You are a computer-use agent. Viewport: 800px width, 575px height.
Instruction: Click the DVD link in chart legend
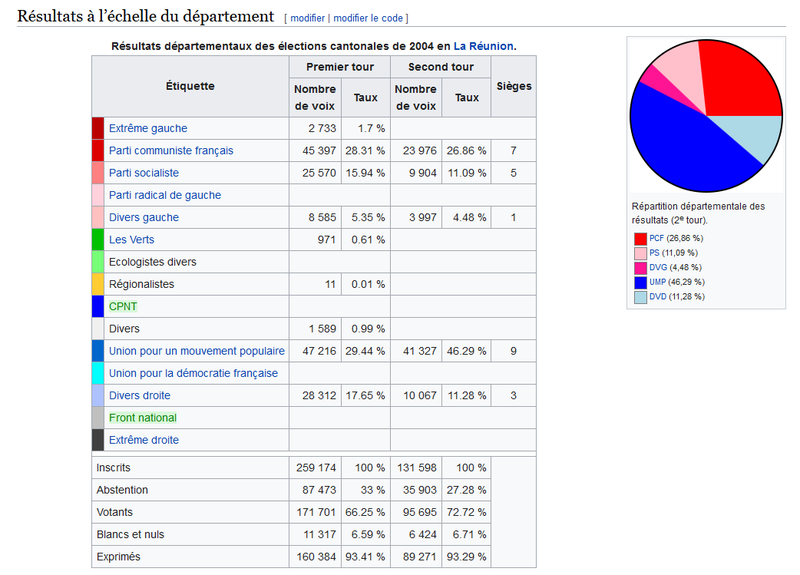[658, 297]
